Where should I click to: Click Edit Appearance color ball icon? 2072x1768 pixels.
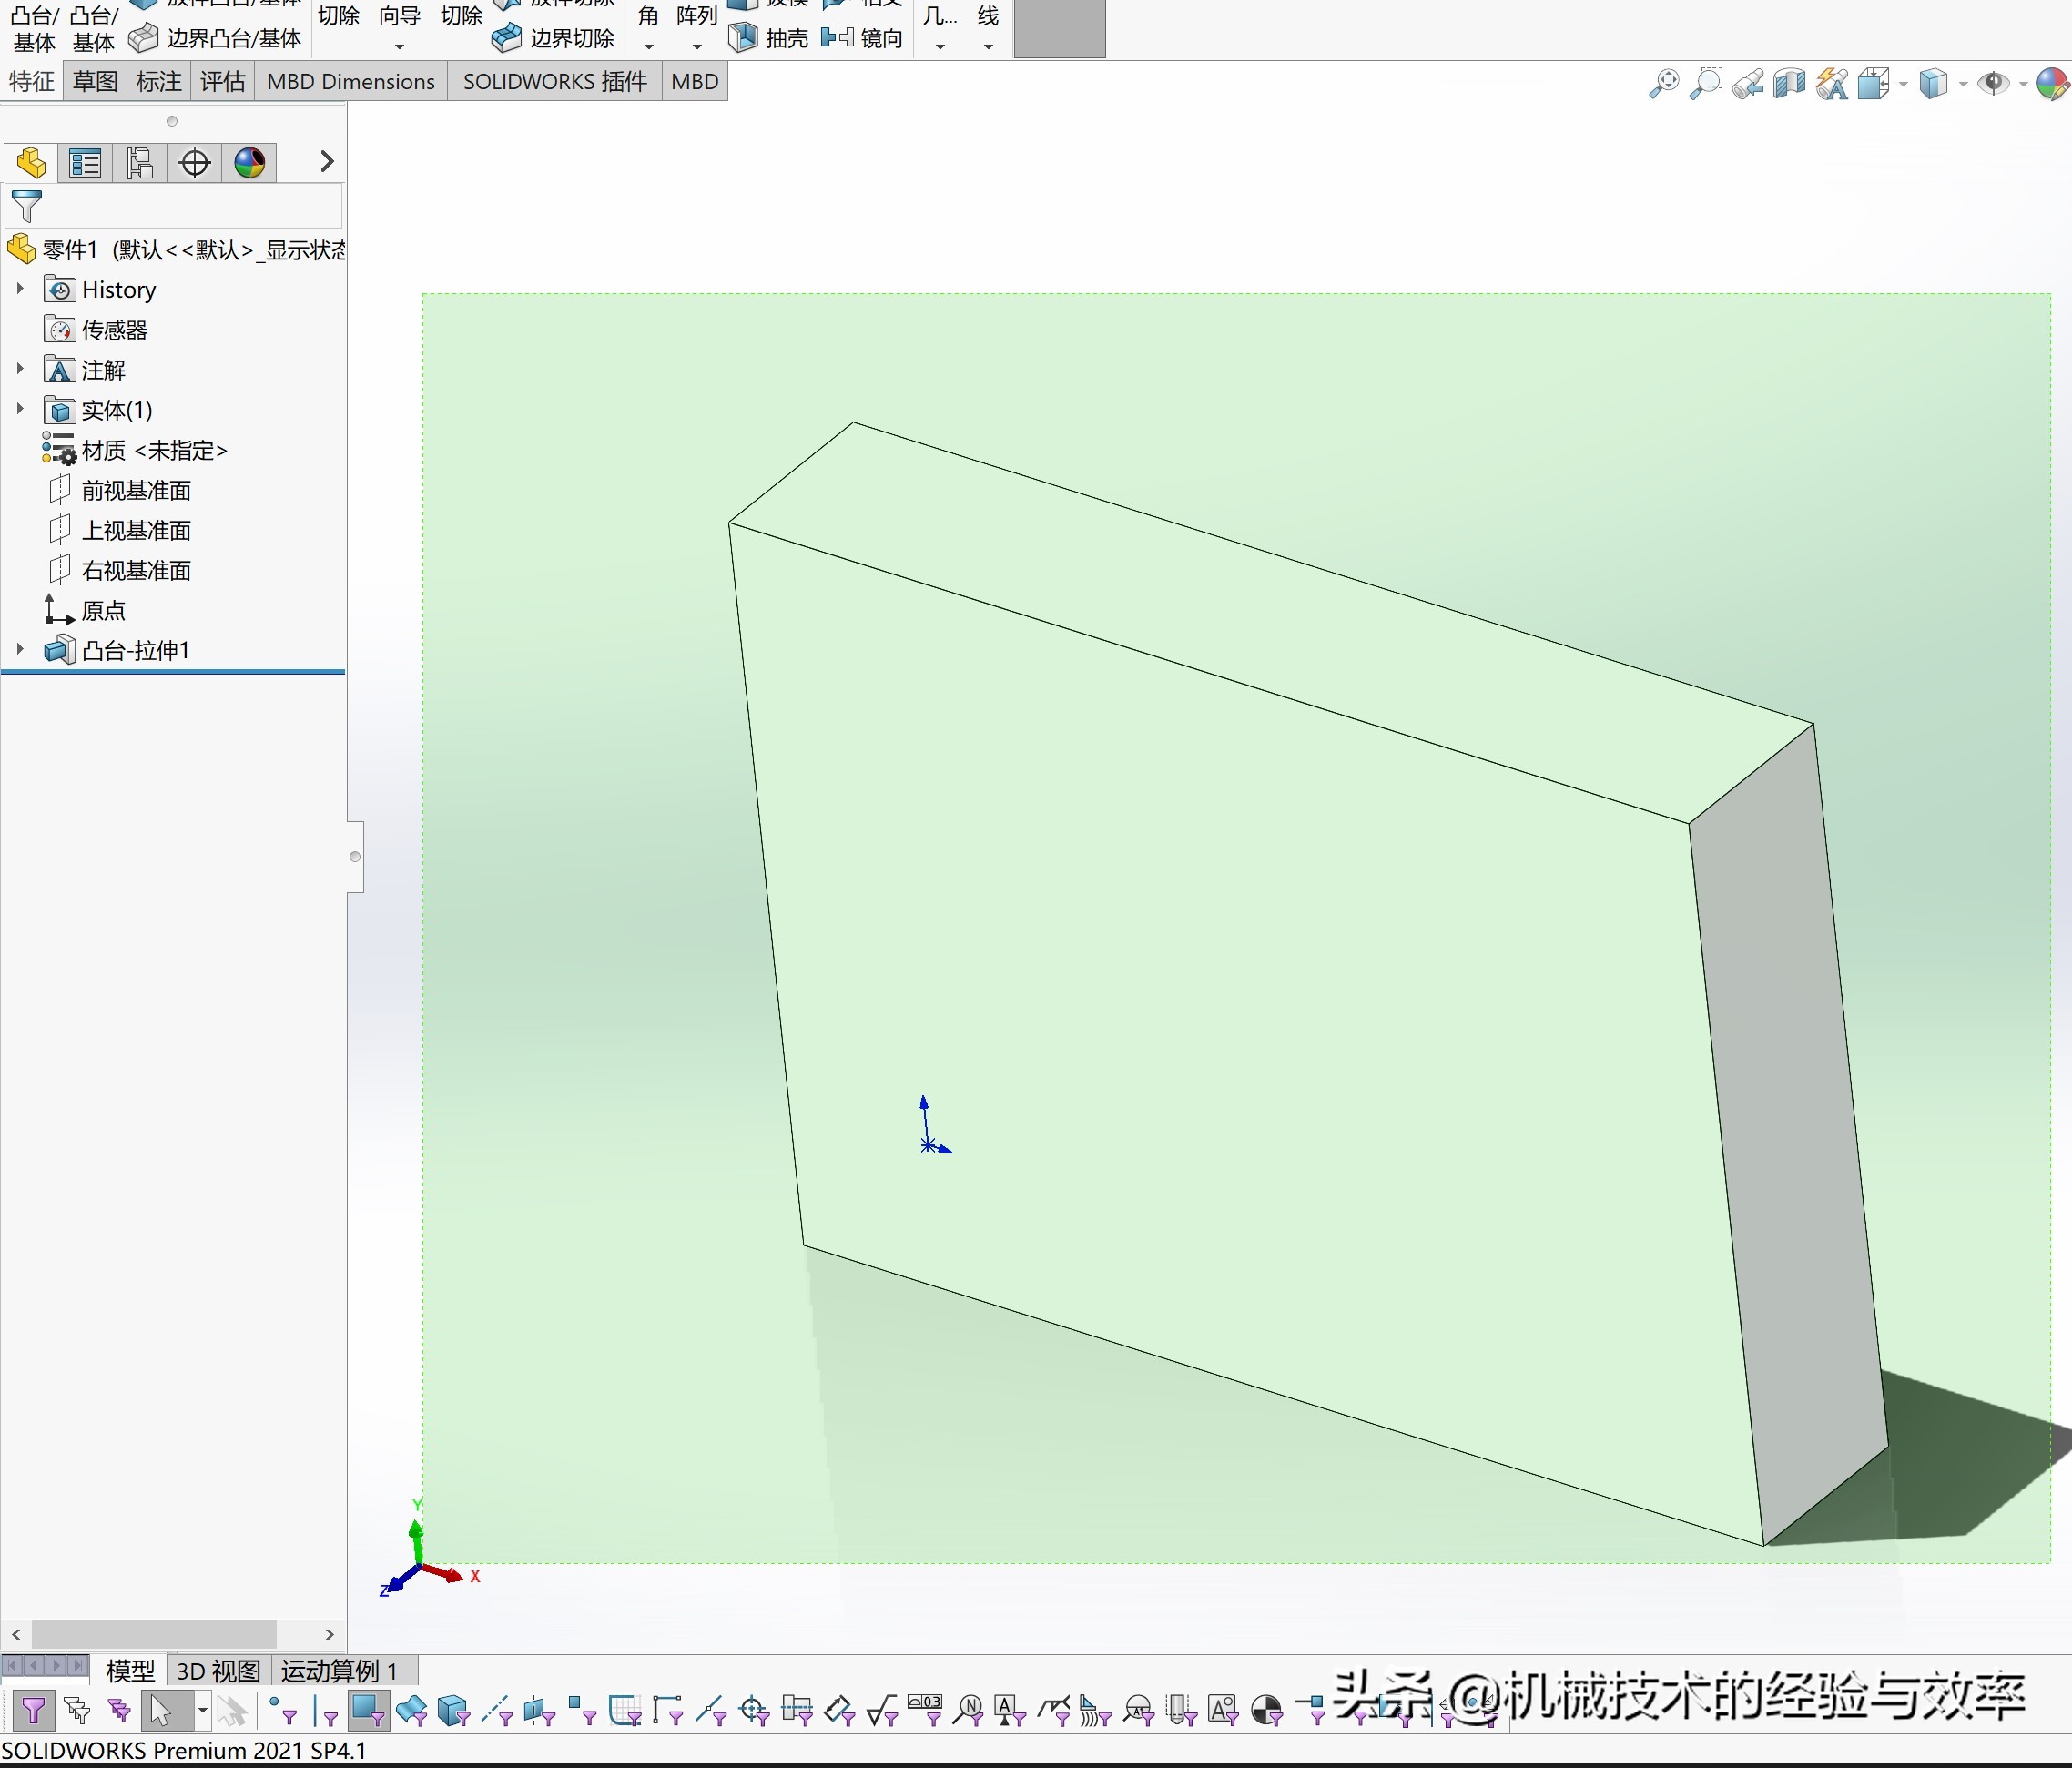pos(2052,84)
